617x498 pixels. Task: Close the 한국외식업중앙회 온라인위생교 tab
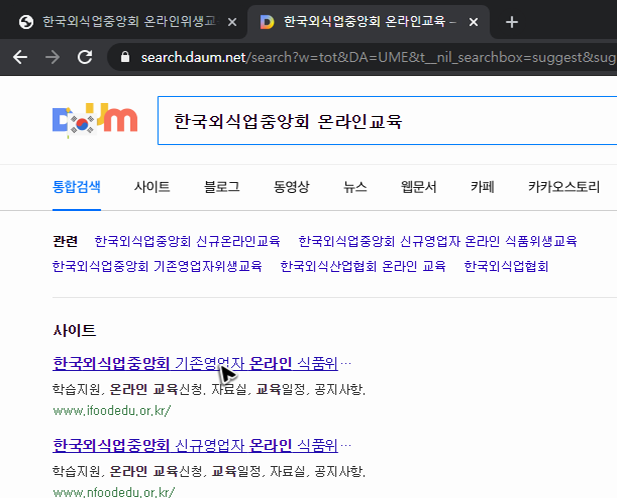[x=232, y=22]
